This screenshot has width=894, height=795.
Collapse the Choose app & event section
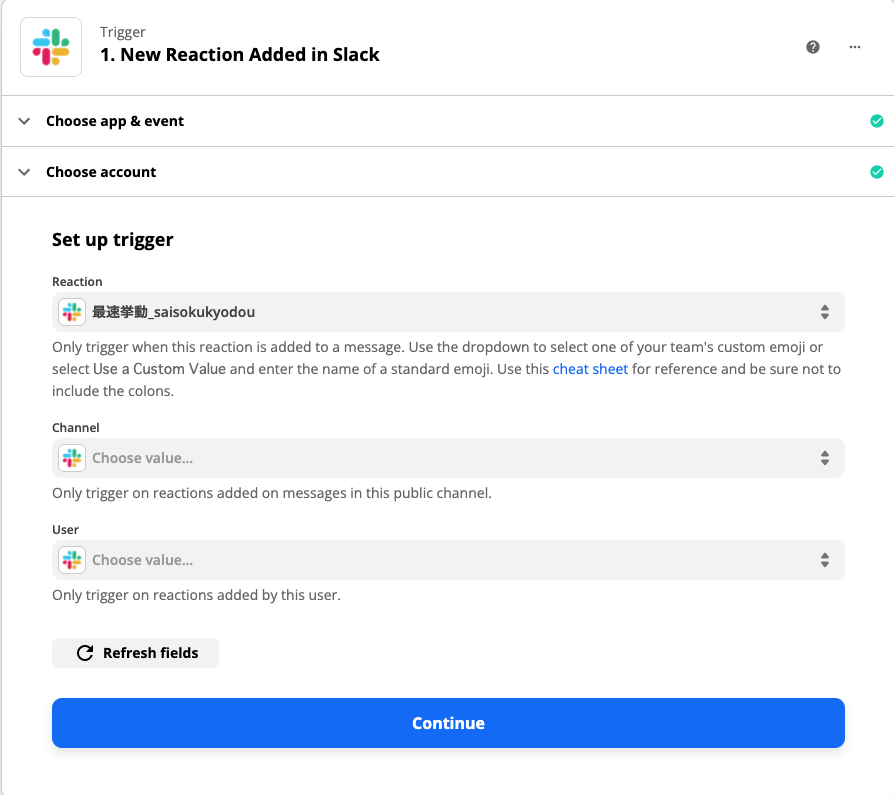(x=24, y=120)
